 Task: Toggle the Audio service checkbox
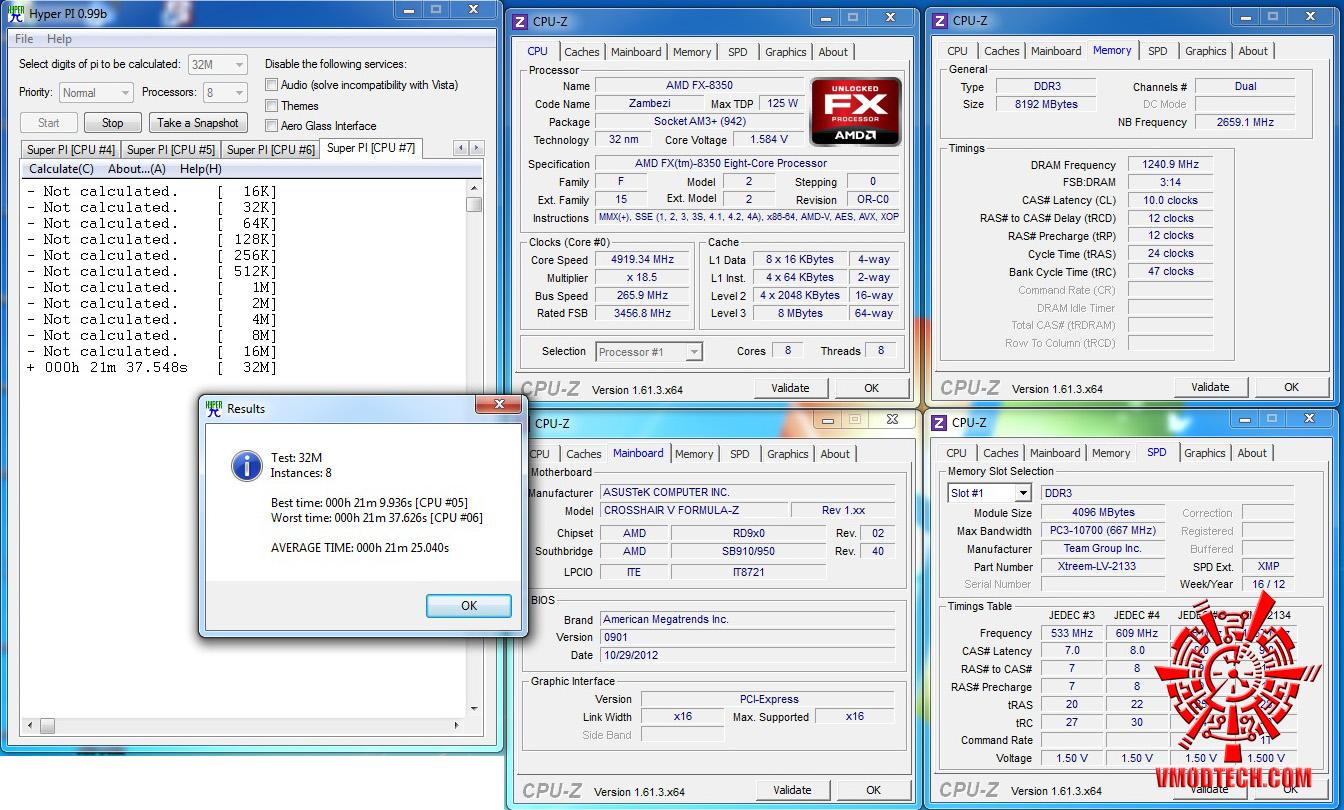[x=271, y=85]
